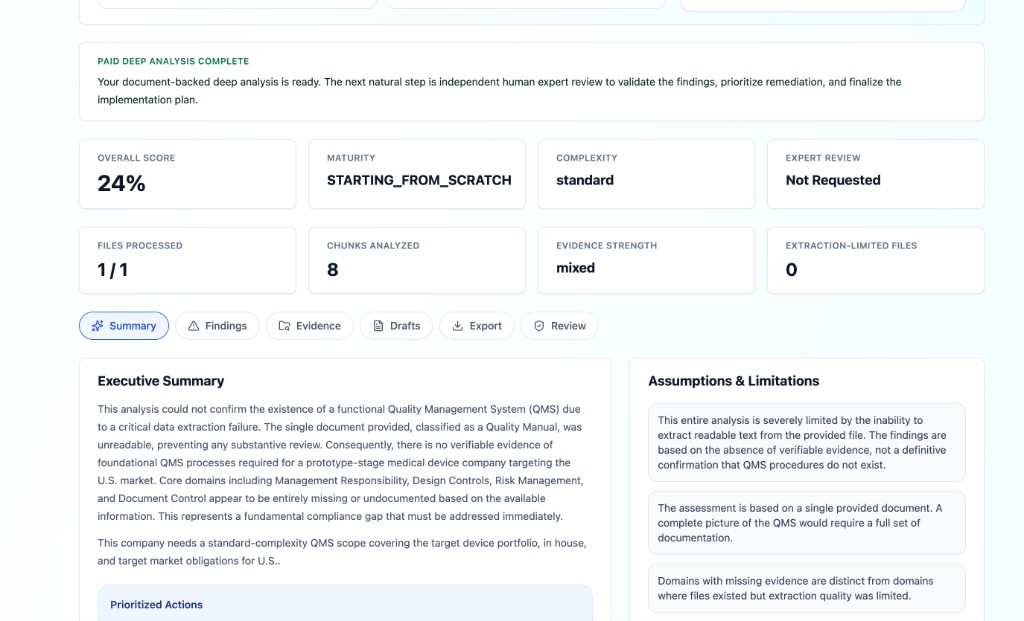The image size is (1024, 621).
Task: Click limitation card about 'single provided document'
Action: pos(807,523)
